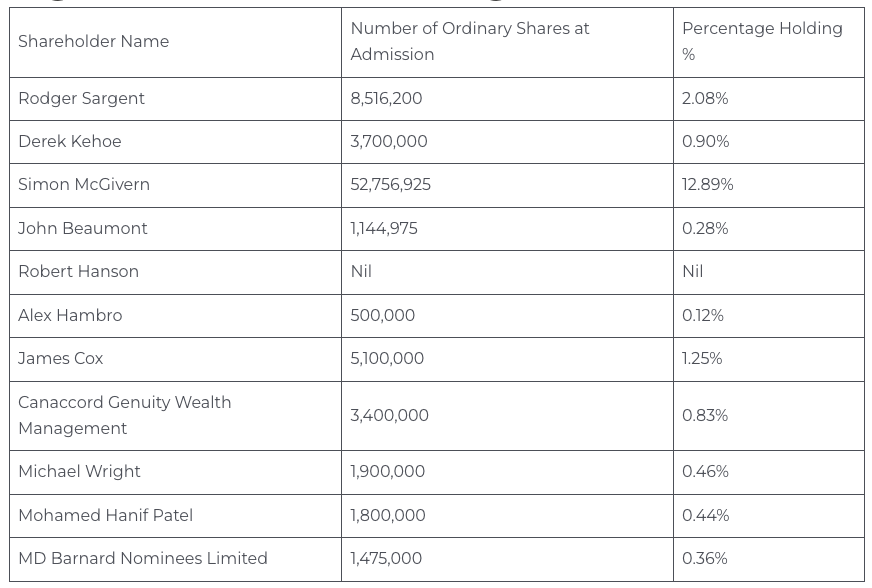Select the Canaccord Genuity Wealth Management cell
This screenshot has height=588, width=872.
point(124,415)
